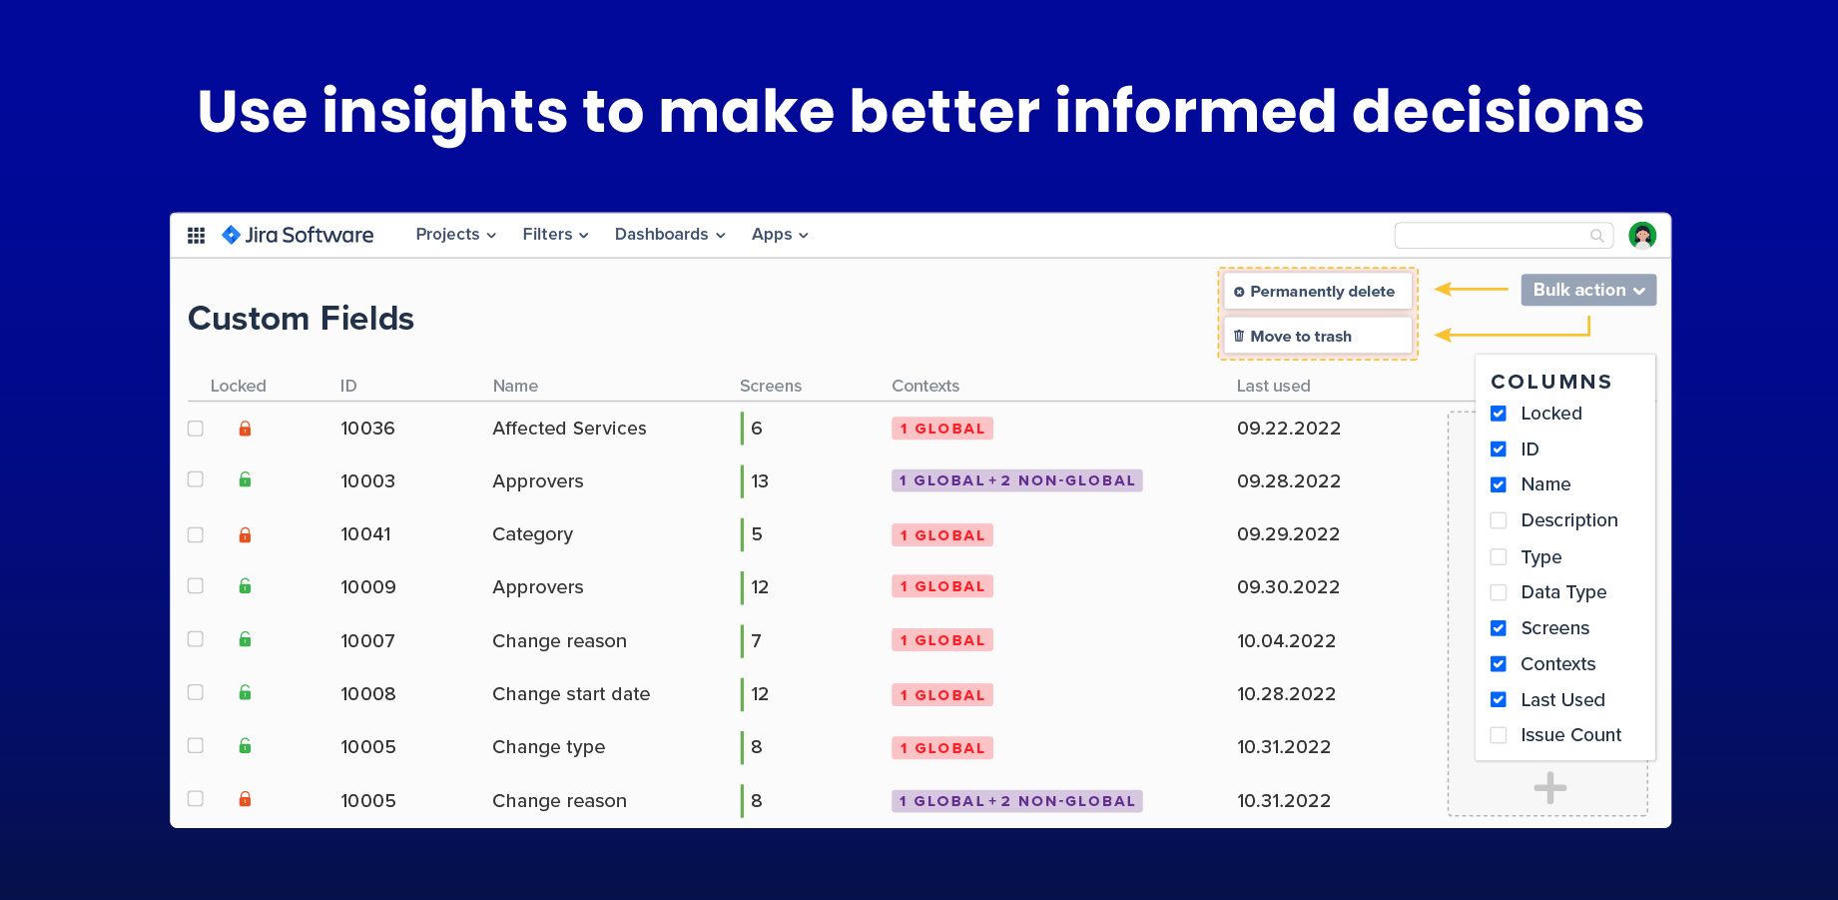The height and width of the screenshot is (900, 1838).
Task: Choose Permanently delete from bulk actions
Action: pyautogui.click(x=1317, y=292)
